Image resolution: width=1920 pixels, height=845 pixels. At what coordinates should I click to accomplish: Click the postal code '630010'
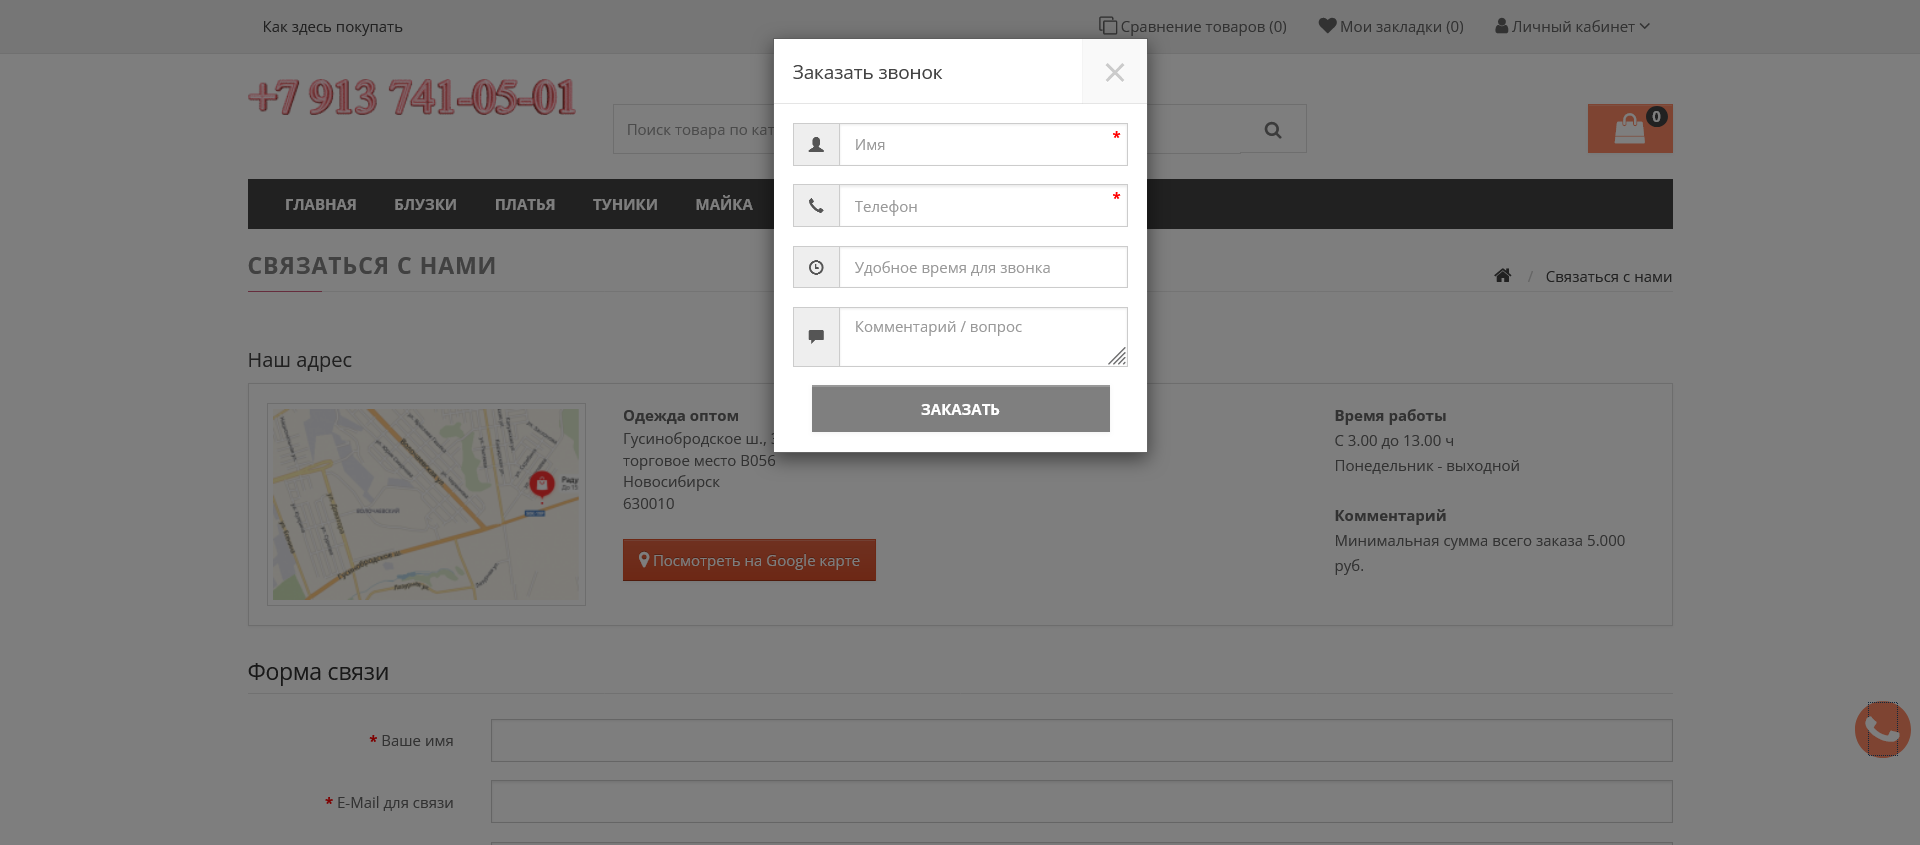point(649,504)
